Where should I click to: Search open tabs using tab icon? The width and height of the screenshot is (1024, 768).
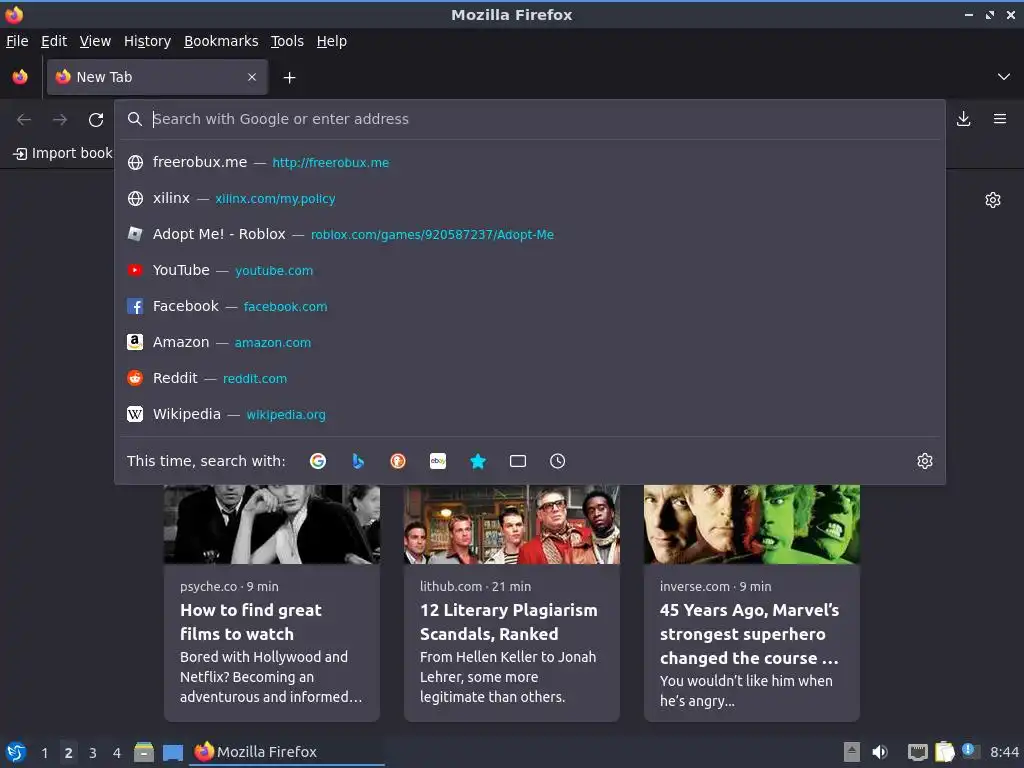click(518, 461)
